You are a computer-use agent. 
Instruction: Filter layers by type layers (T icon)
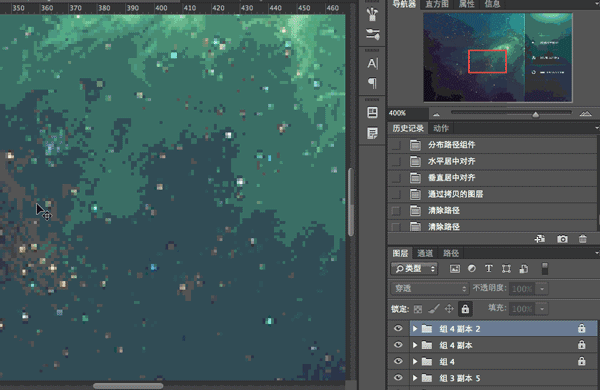(489, 269)
